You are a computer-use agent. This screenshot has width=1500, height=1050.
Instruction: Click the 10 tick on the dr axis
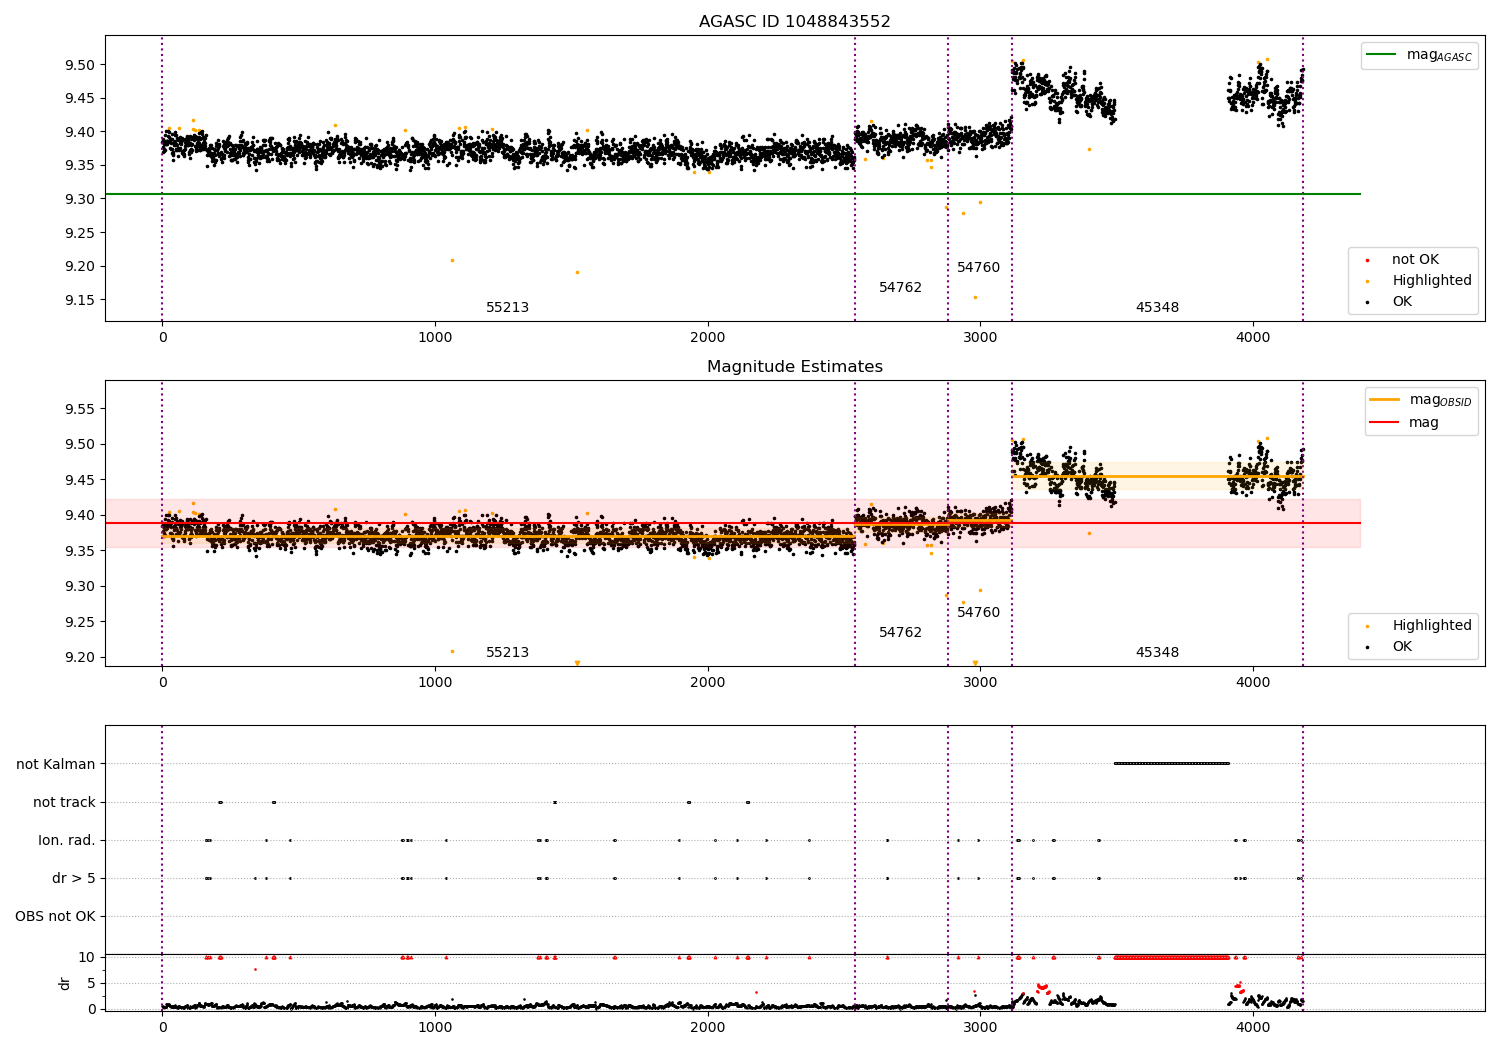[87, 957]
